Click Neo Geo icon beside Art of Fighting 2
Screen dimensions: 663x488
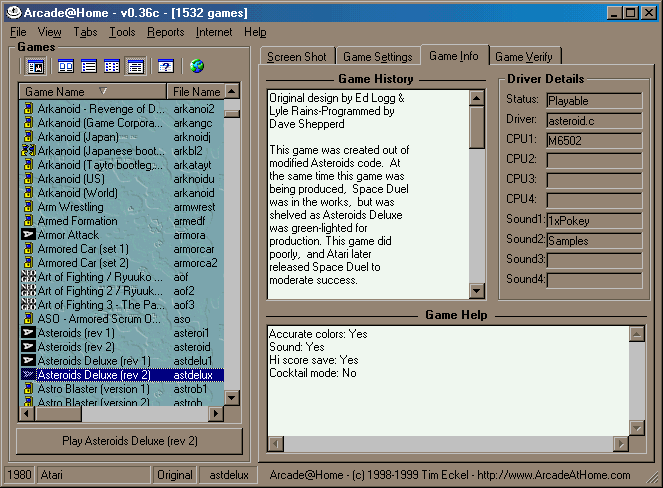click(x=28, y=290)
